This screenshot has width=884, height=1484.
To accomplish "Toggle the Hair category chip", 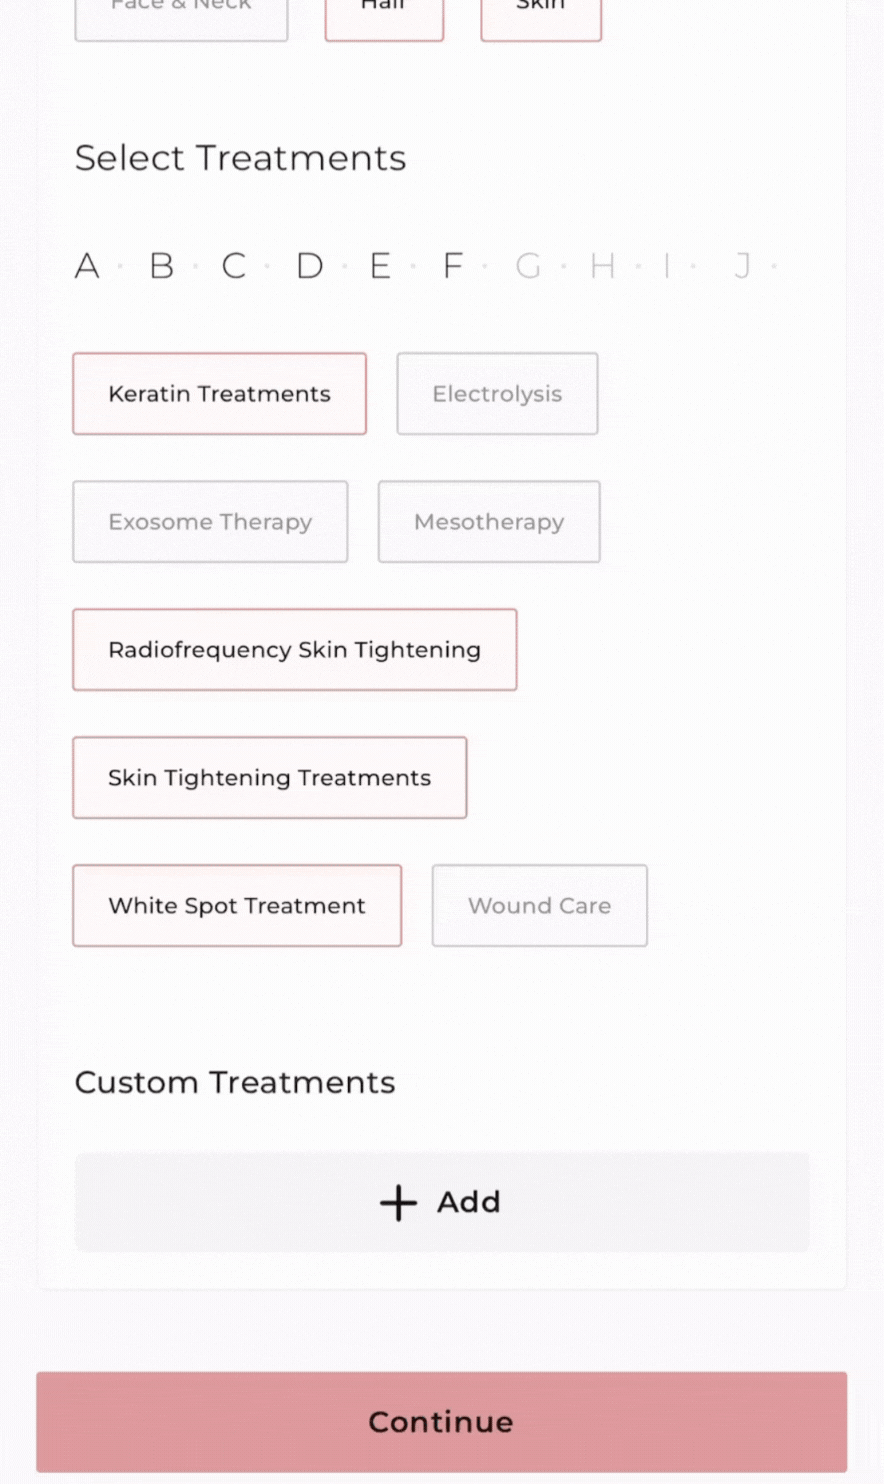I will 384,15.
